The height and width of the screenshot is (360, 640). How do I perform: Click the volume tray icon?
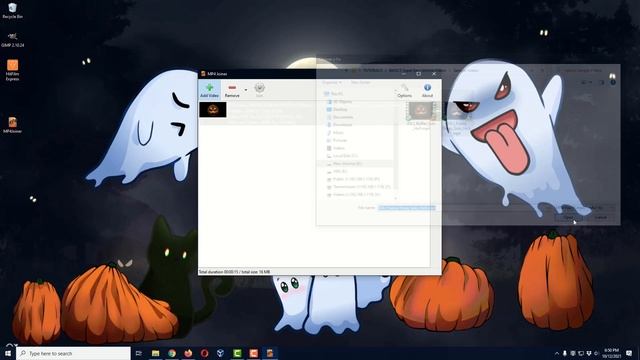point(596,353)
